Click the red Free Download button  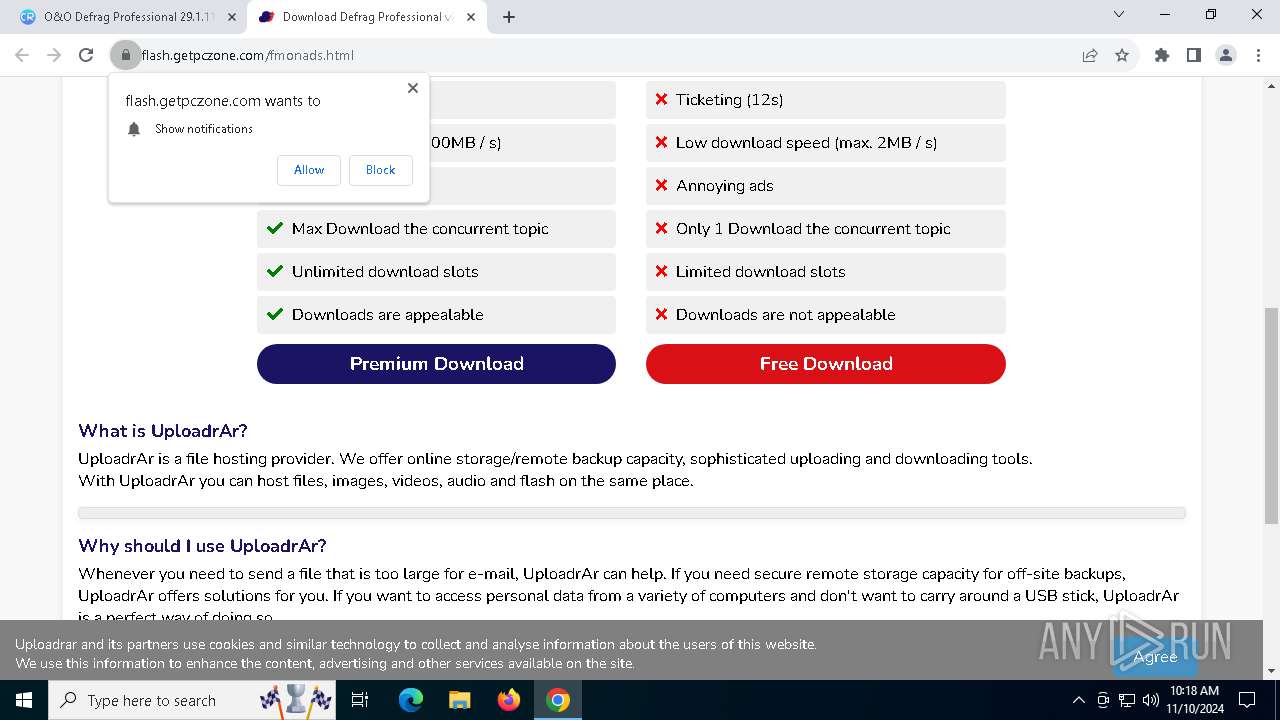pos(826,364)
